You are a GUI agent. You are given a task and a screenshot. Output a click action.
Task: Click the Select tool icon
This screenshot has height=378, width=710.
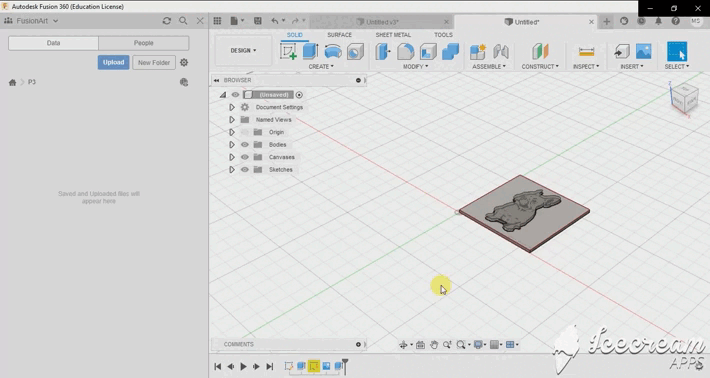pyautogui.click(x=676, y=51)
